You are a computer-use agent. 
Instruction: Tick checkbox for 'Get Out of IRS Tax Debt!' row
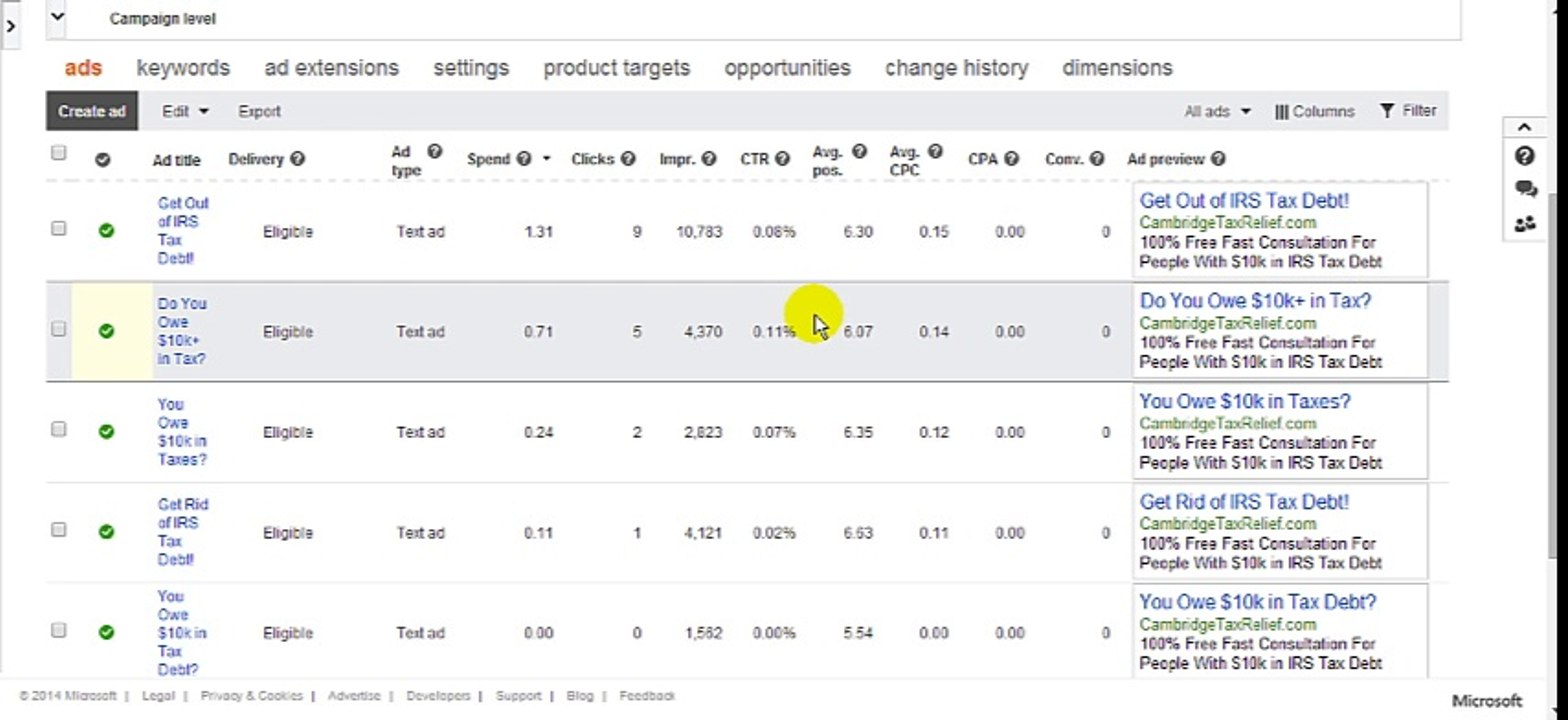click(x=58, y=228)
